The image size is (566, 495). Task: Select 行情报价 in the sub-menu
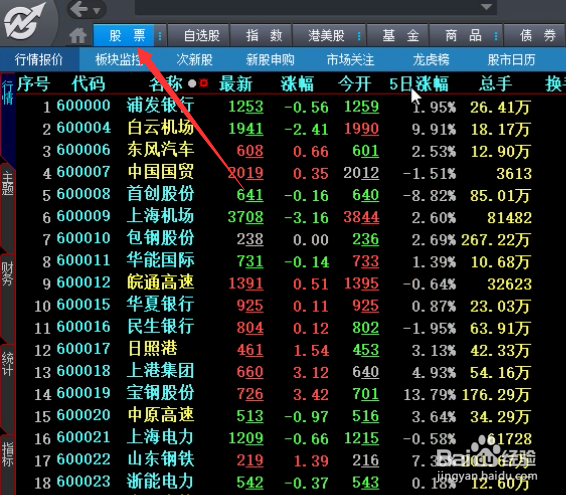[x=39, y=59]
